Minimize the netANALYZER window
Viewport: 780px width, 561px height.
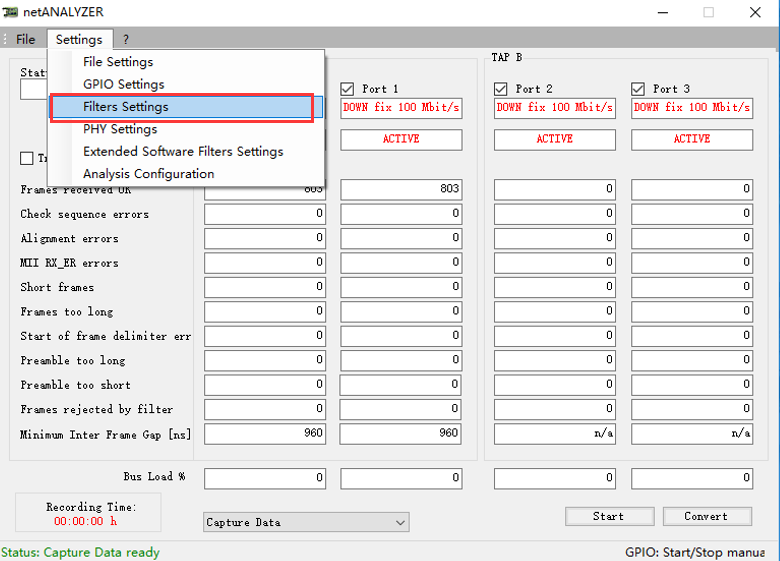tap(663, 12)
